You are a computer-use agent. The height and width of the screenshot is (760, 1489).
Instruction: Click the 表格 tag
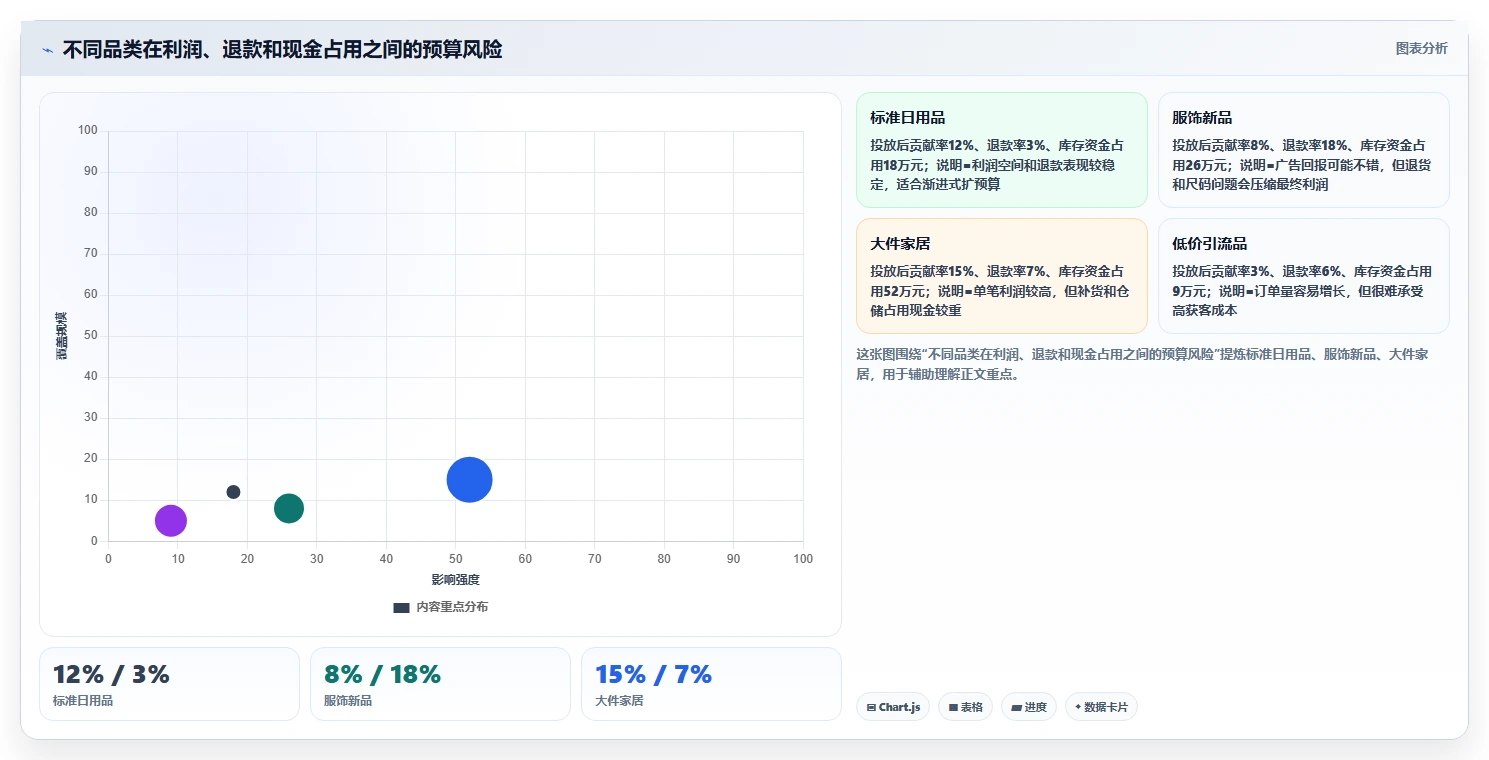pyautogui.click(x=965, y=707)
